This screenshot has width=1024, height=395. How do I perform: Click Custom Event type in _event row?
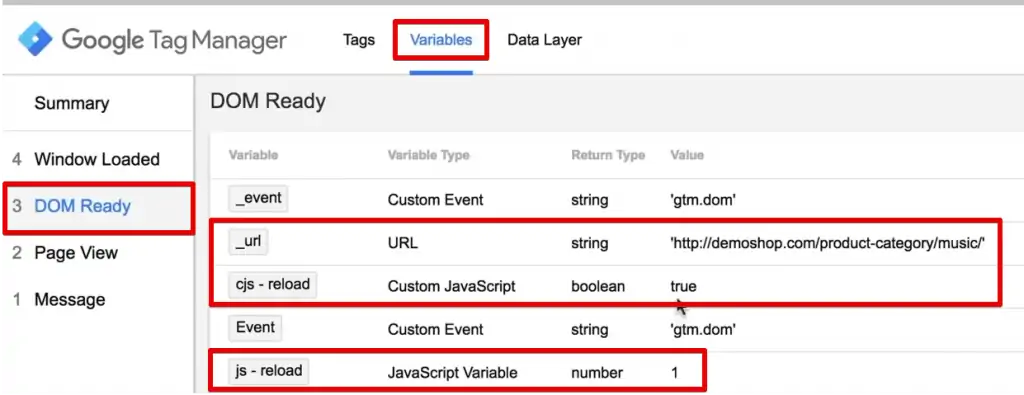click(436, 200)
